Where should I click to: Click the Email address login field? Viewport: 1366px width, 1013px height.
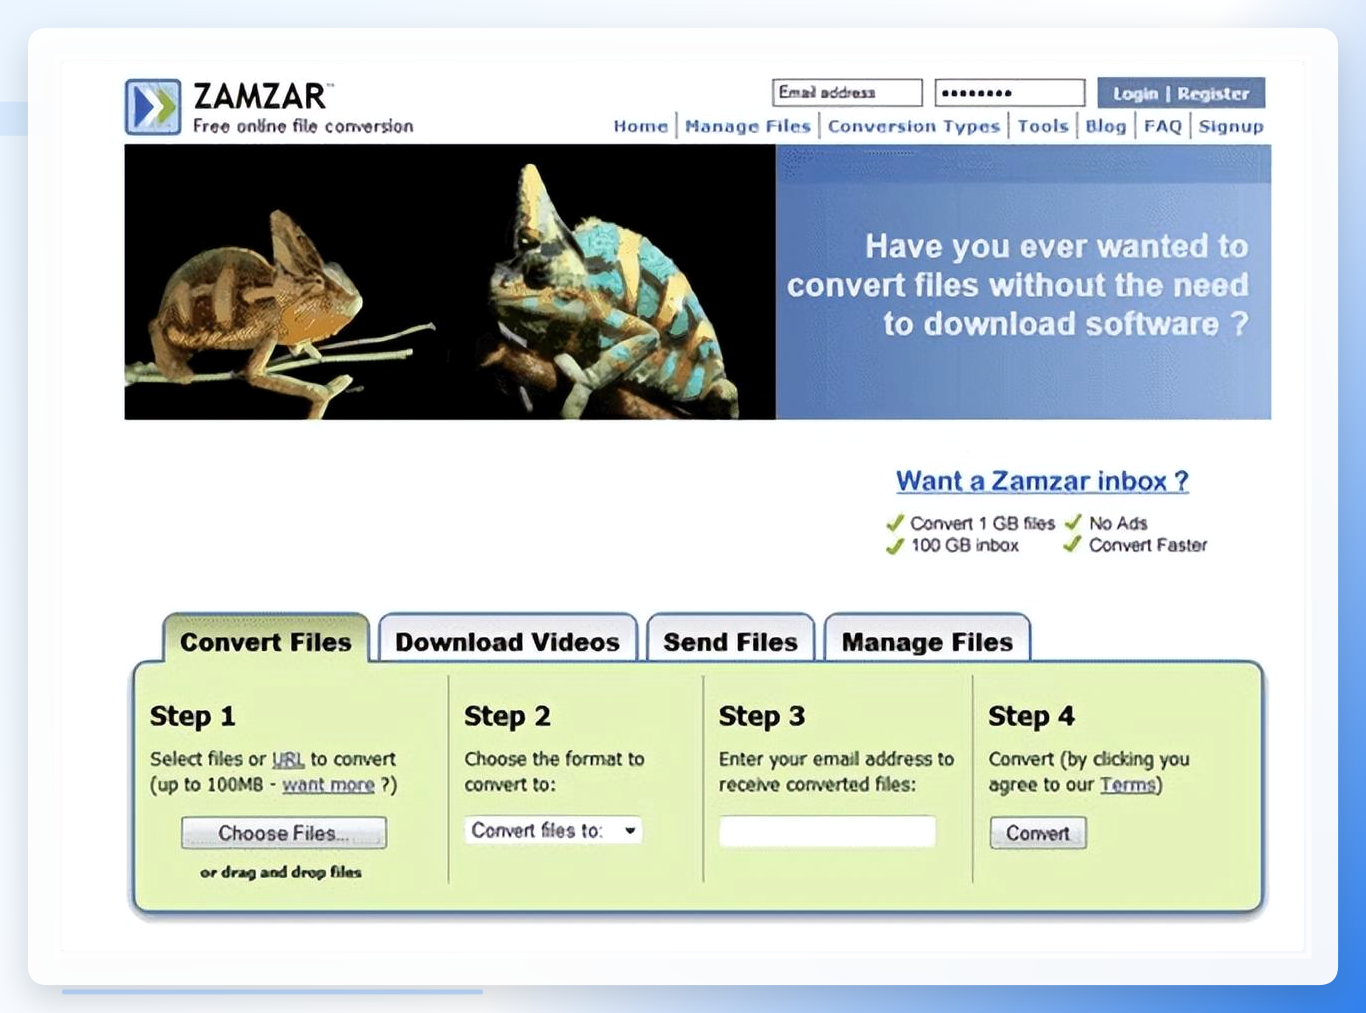847,93
